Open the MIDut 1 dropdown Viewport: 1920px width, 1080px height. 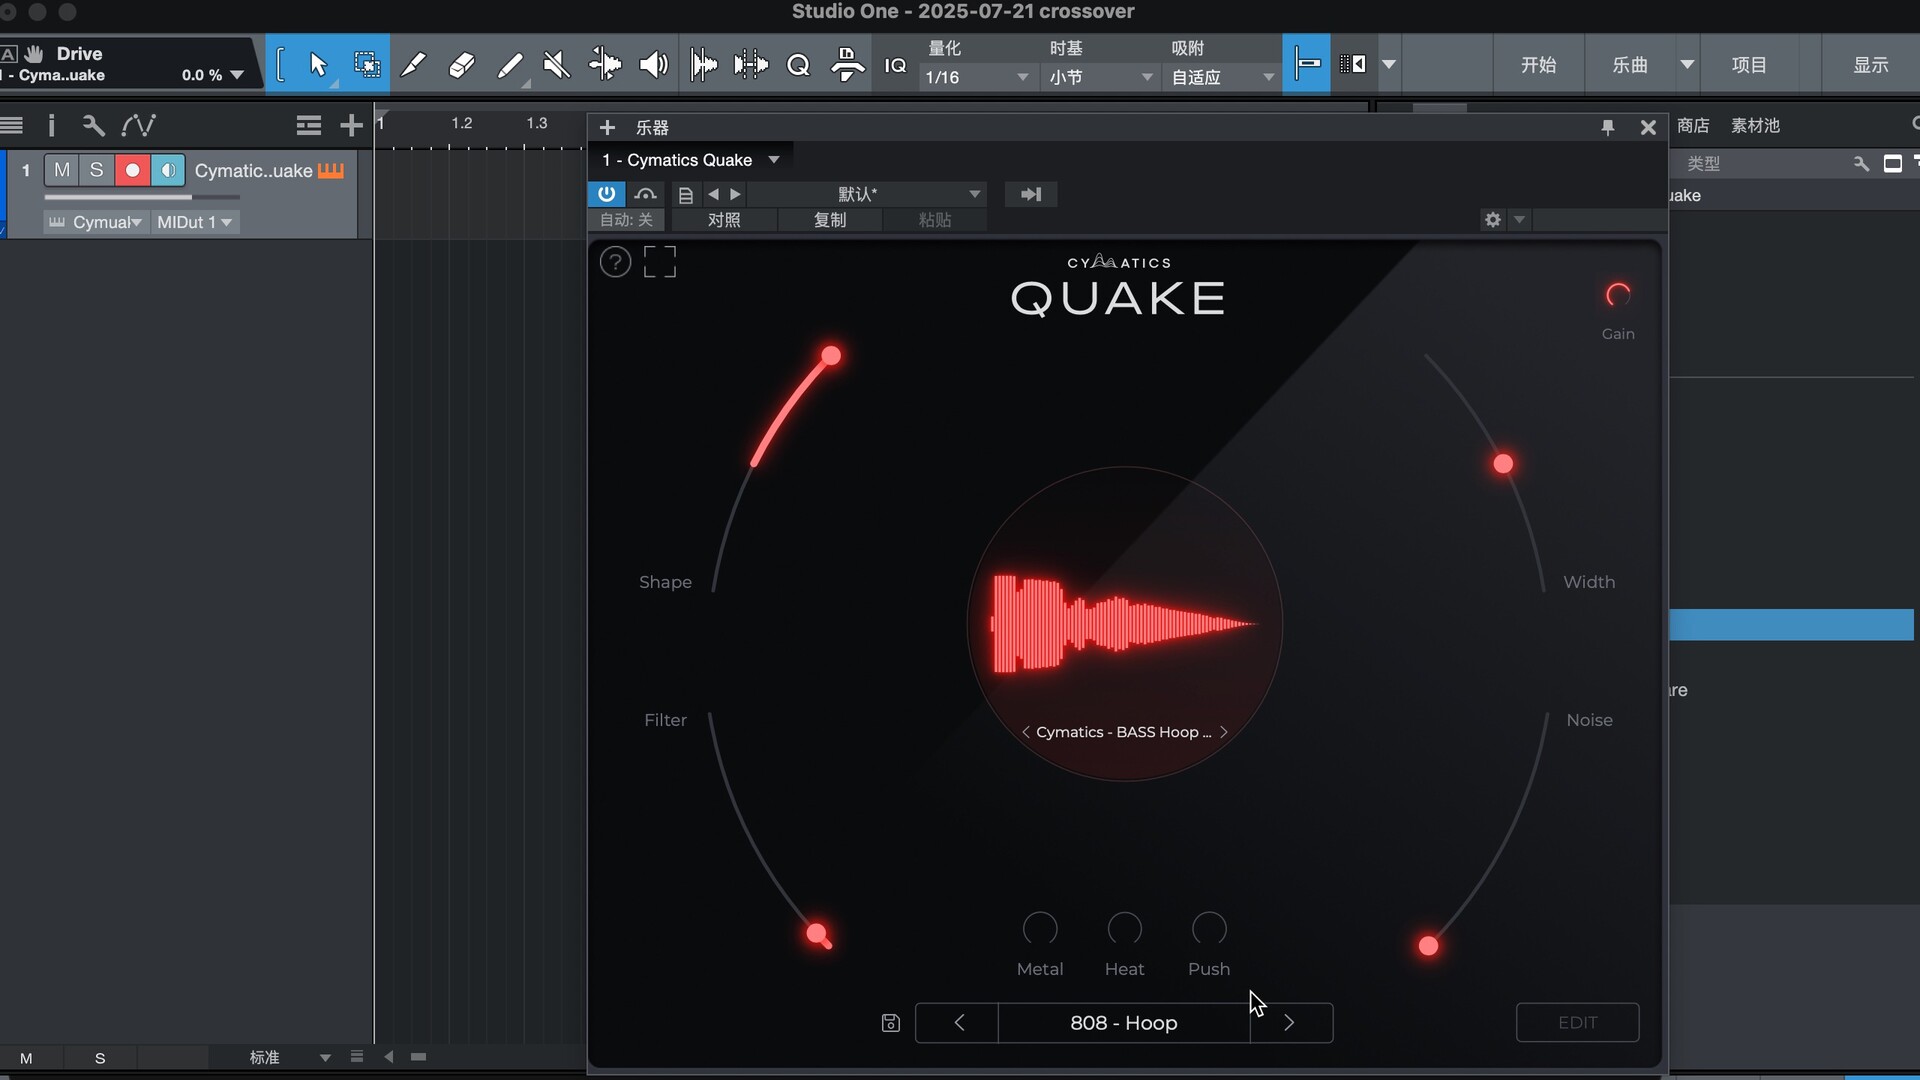[195, 222]
